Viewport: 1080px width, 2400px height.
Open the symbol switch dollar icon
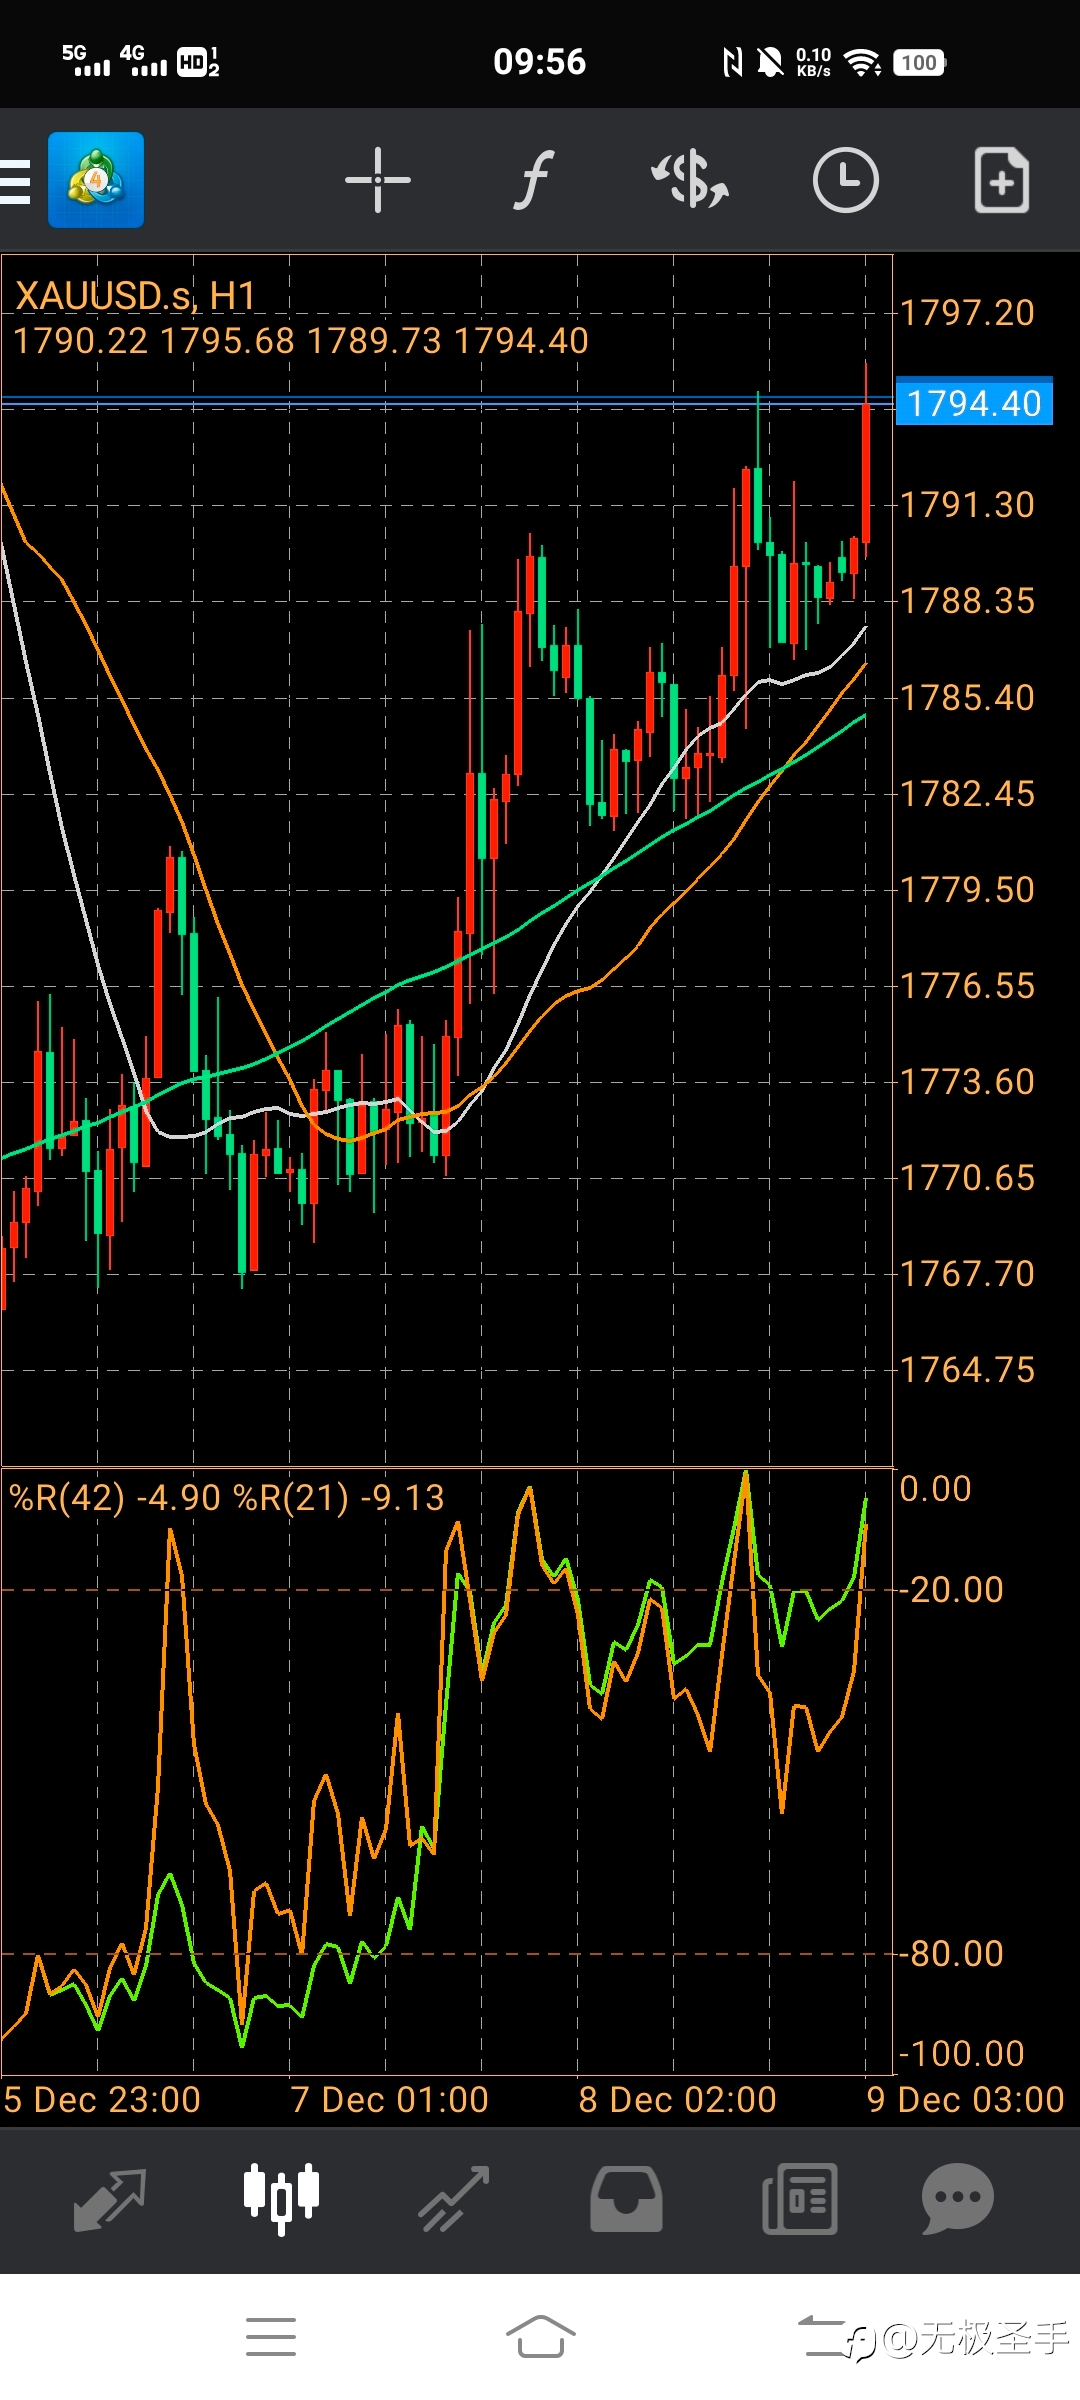coord(690,180)
